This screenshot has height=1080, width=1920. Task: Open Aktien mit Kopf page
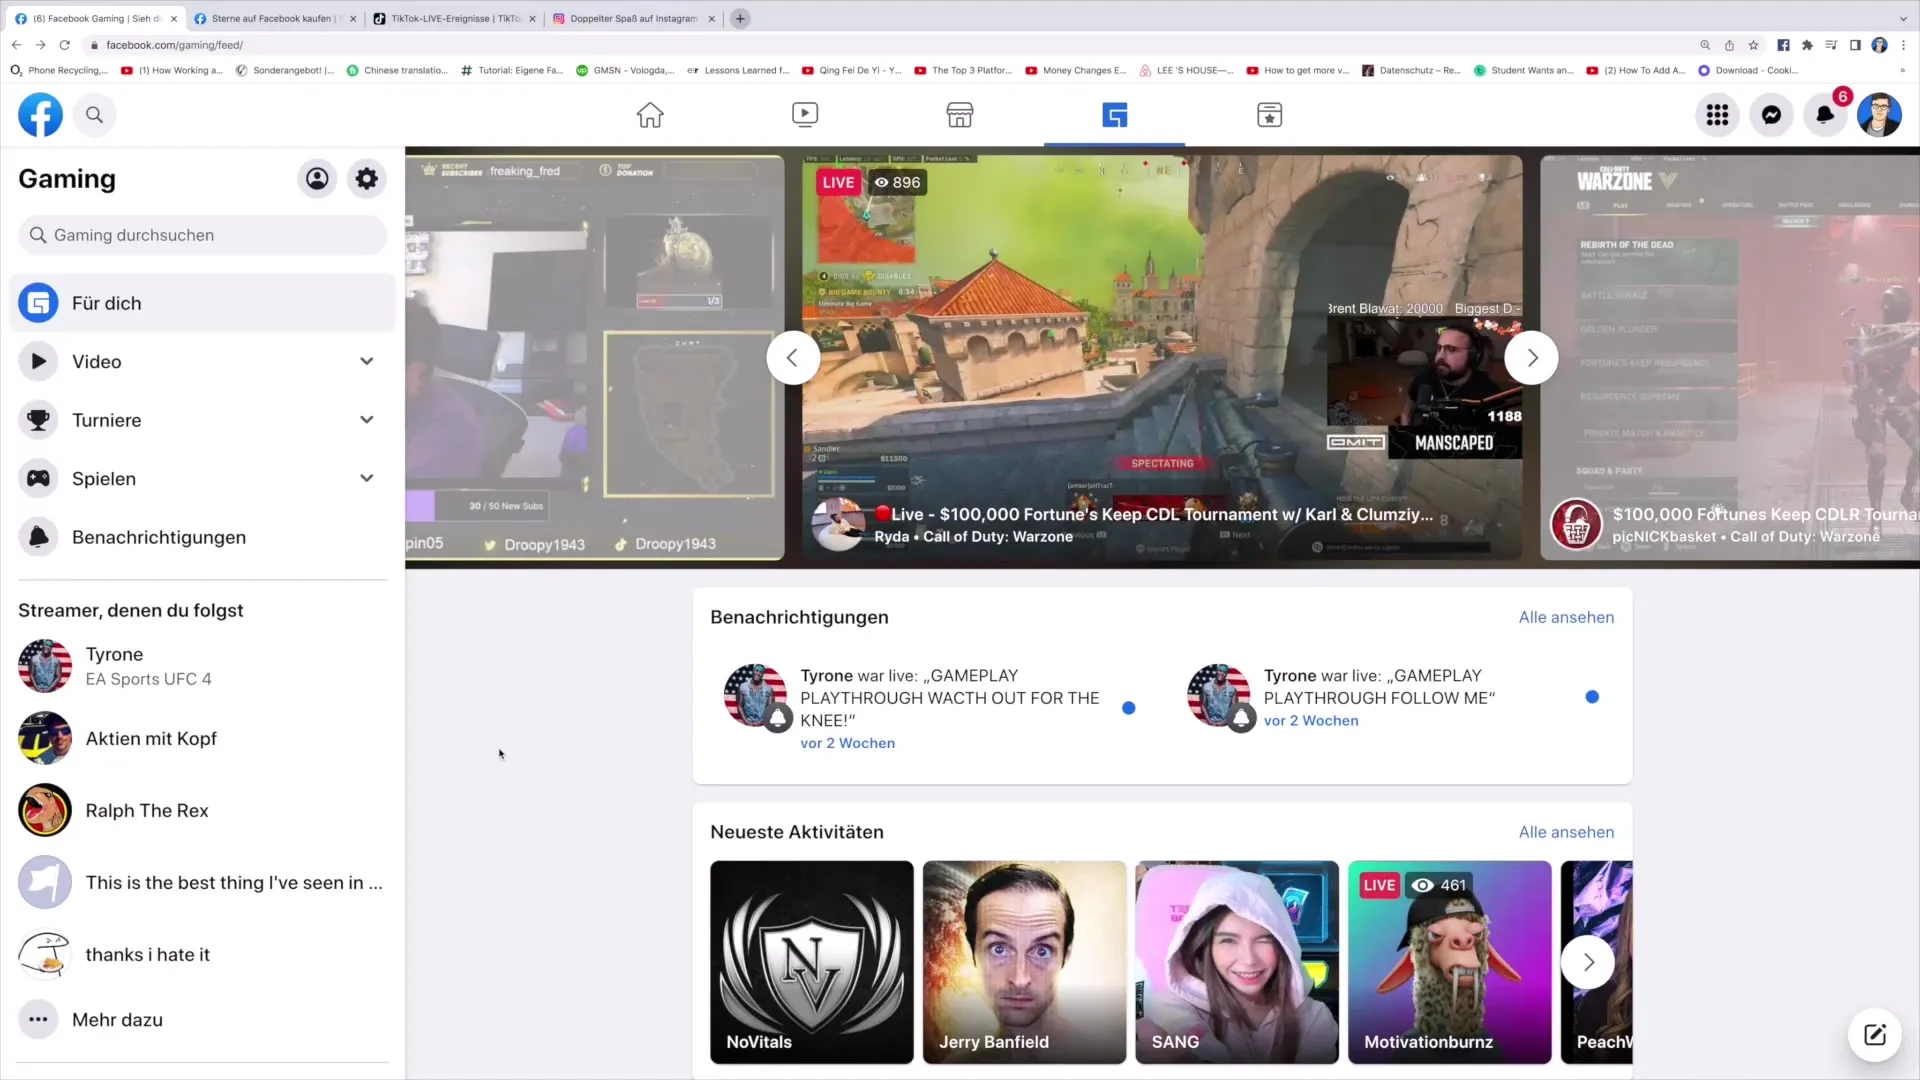(x=202, y=738)
